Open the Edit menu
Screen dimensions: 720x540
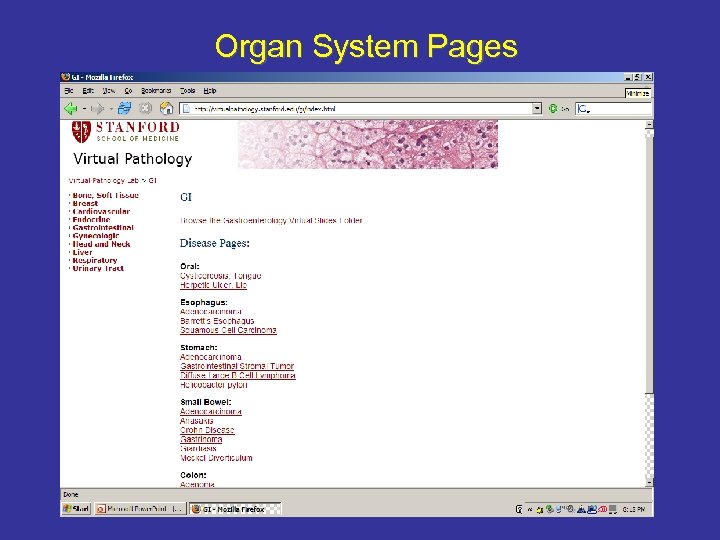88,91
